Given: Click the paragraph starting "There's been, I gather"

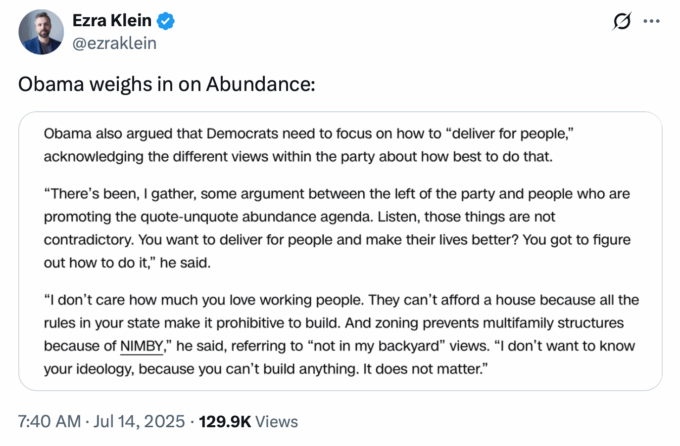Looking at the screenshot, I should coord(337,228).
